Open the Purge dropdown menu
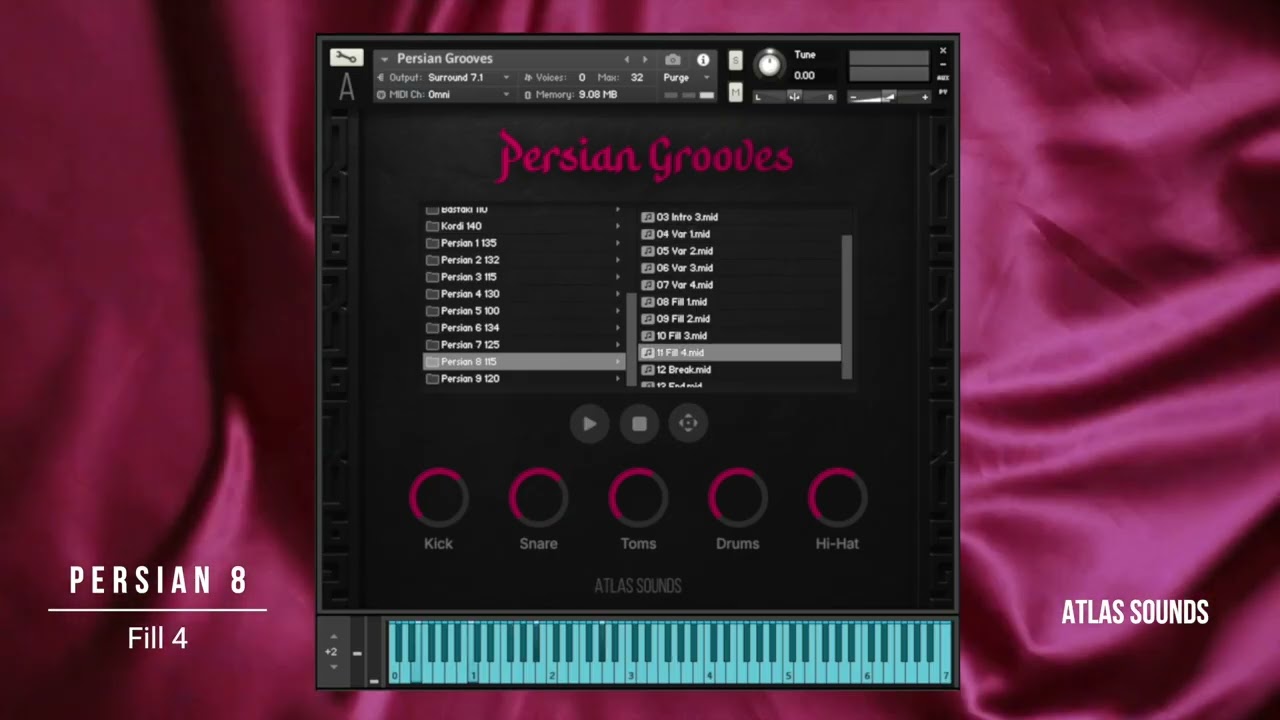 pyautogui.click(x=686, y=77)
